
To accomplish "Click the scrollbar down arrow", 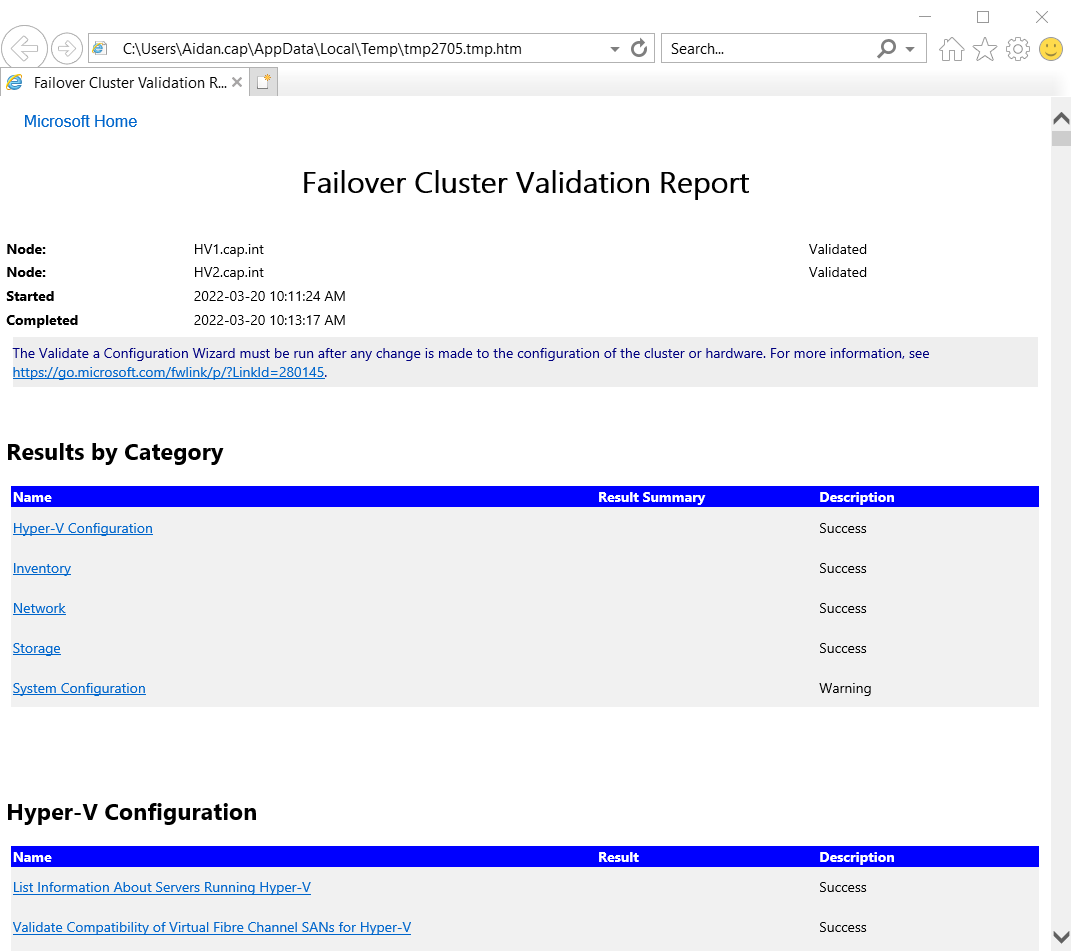I will click(1061, 937).
